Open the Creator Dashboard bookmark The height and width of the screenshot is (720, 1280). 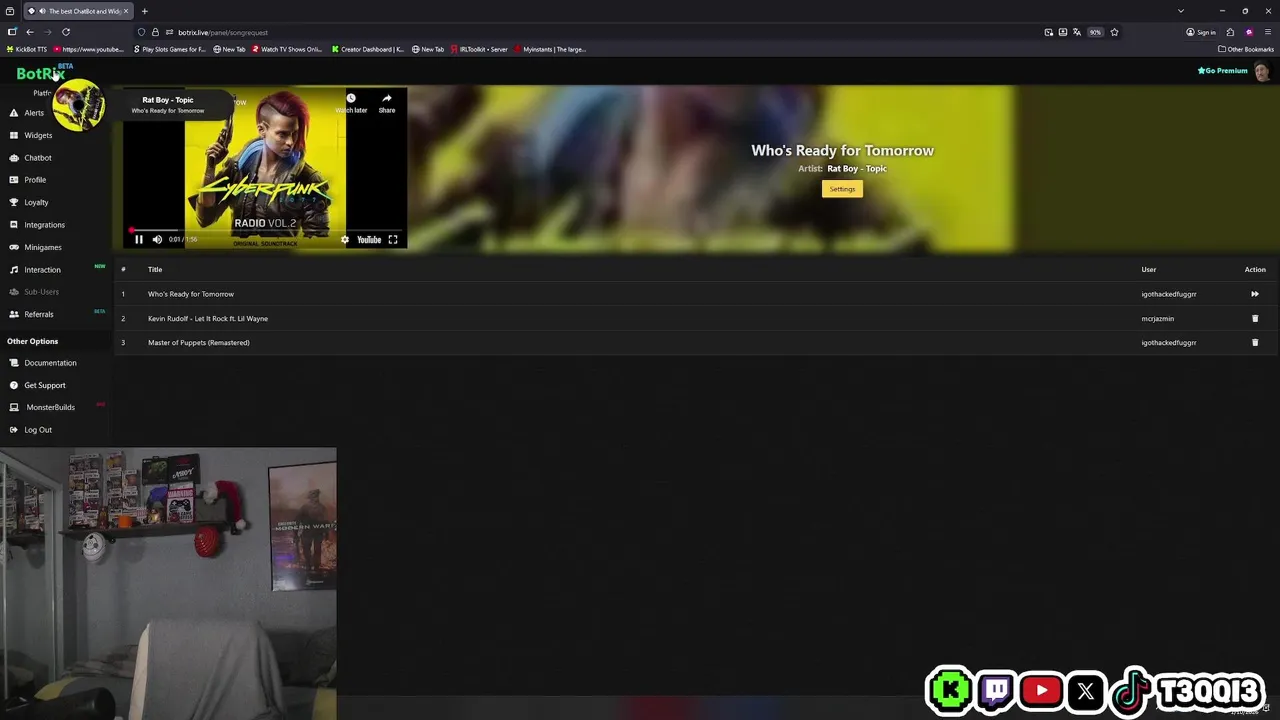click(x=368, y=49)
